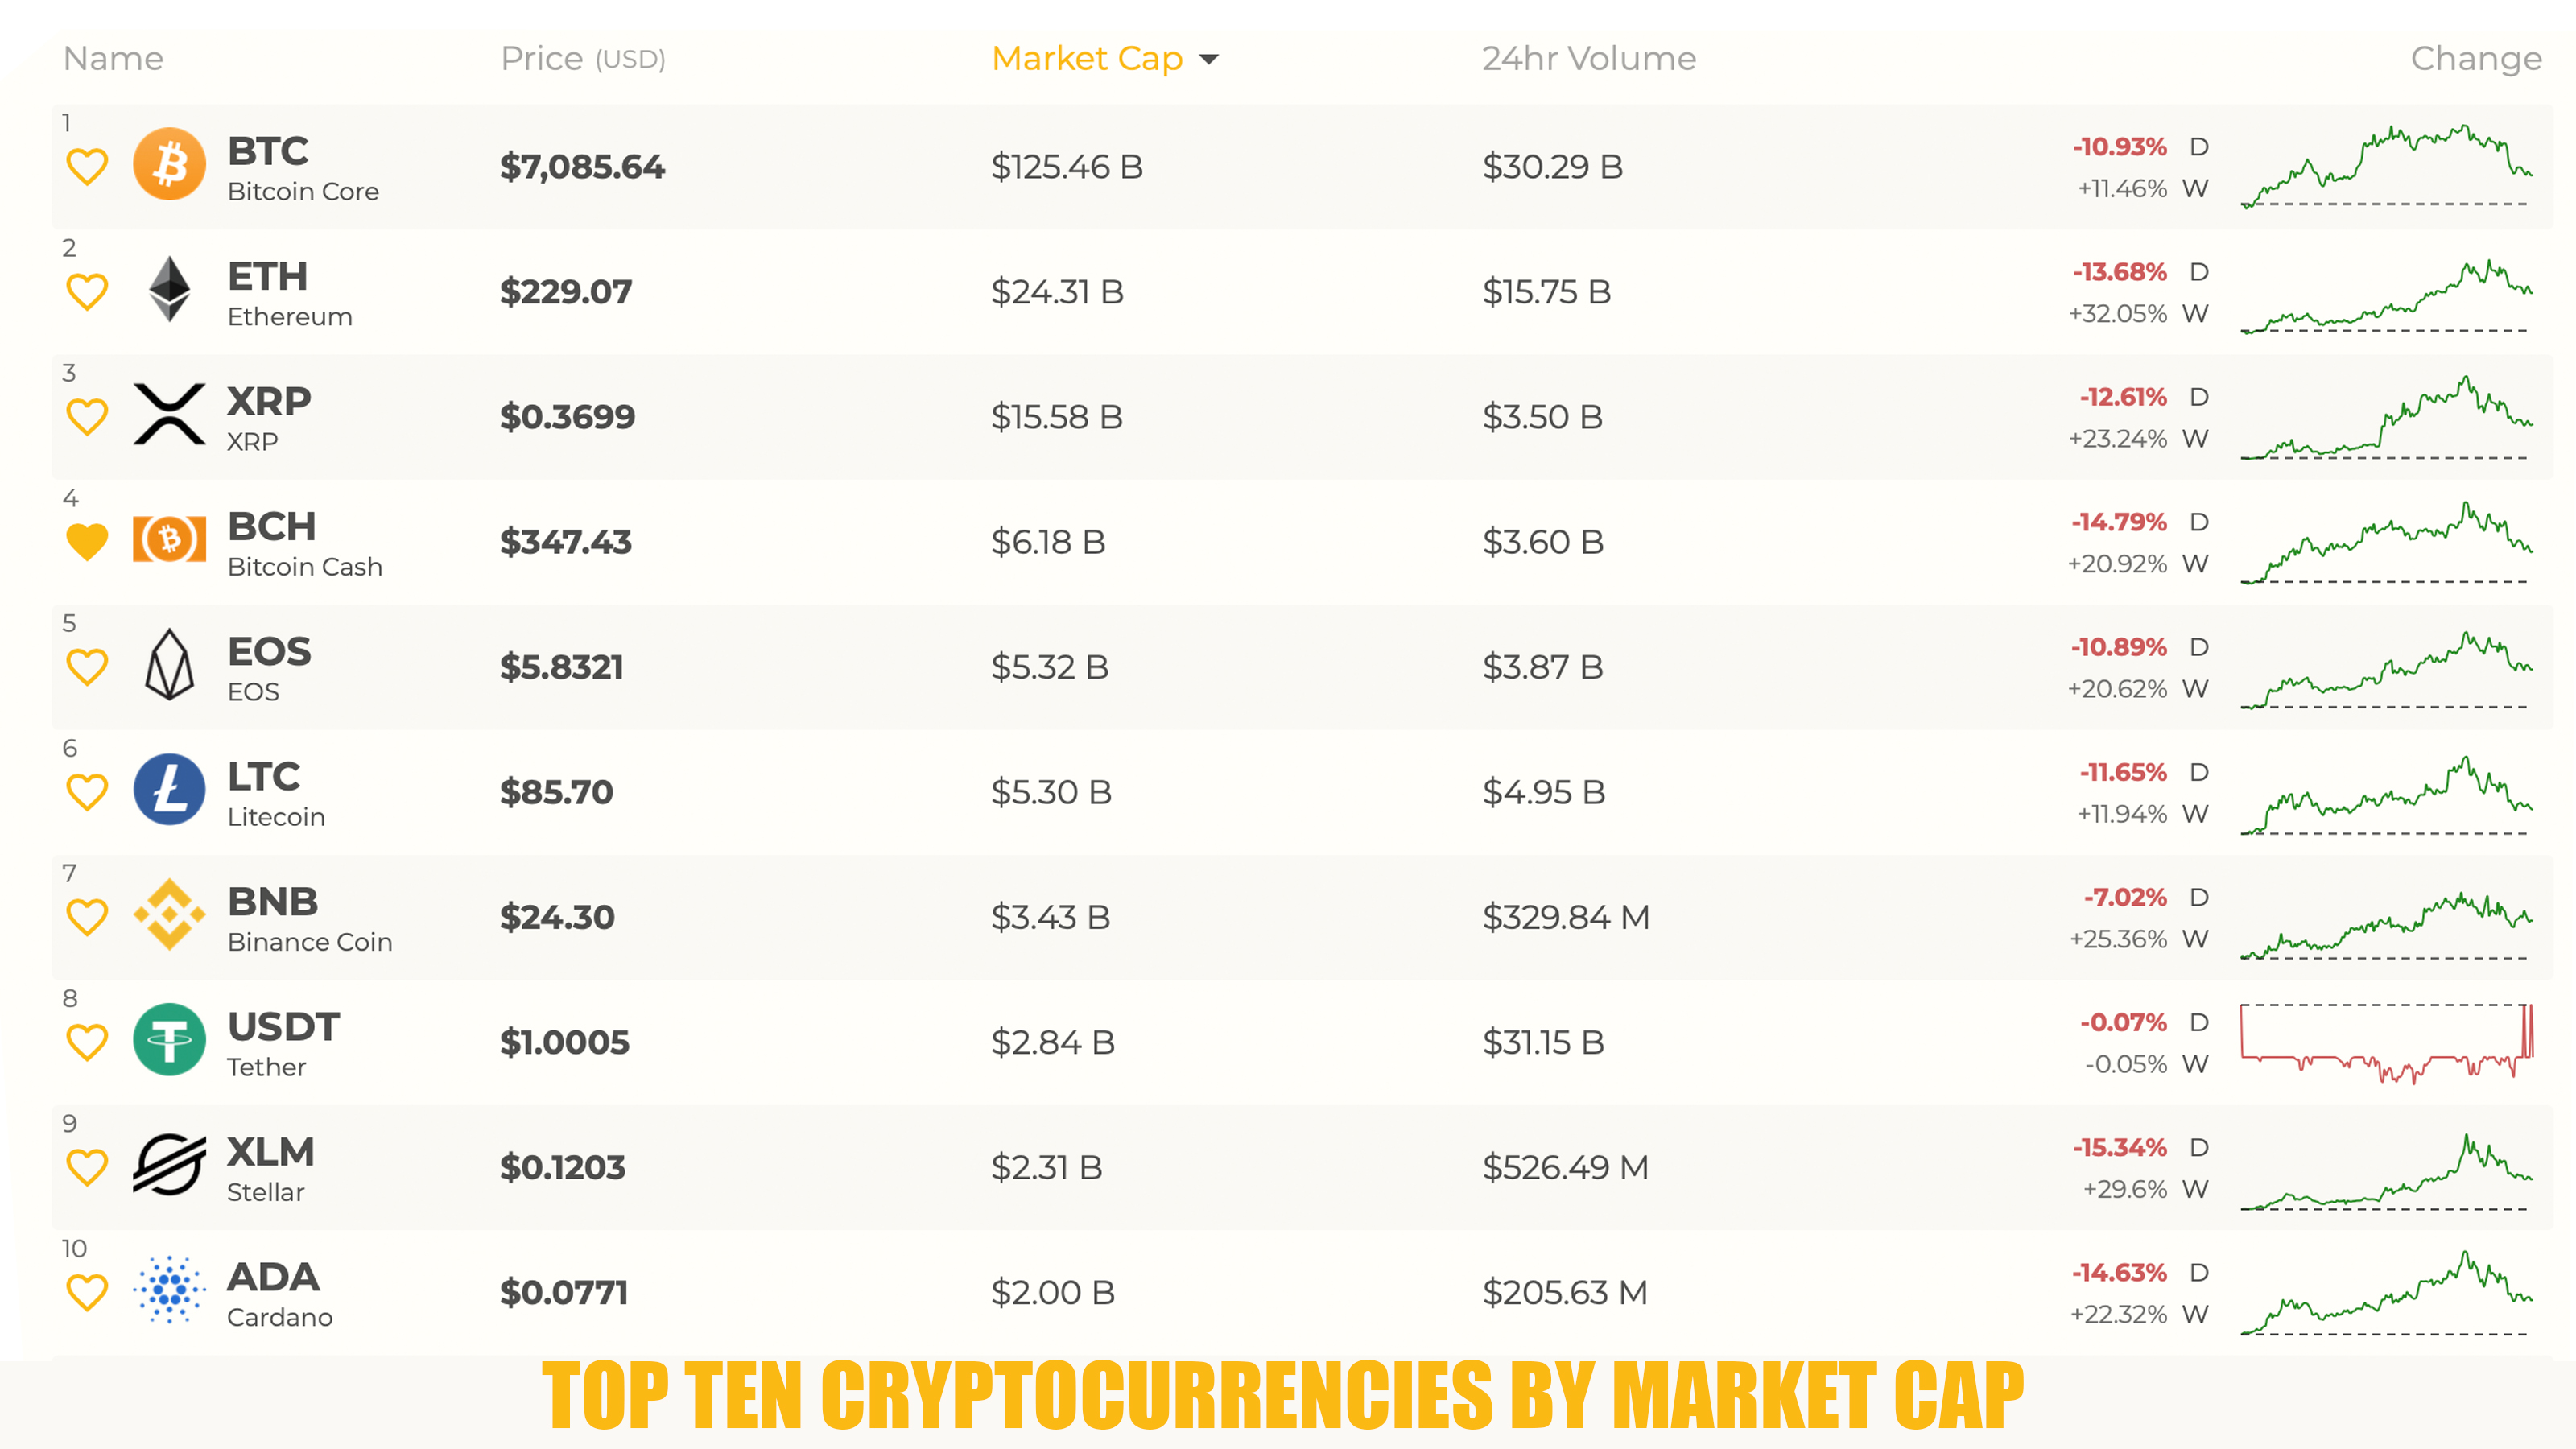Click the Ethereum diamond logo icon
Screen dimensions: 2576x1449
tap(169, 289)
